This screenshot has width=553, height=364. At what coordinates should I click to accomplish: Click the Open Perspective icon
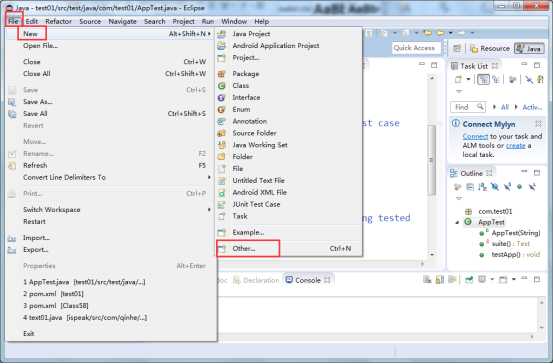point(457,49)
